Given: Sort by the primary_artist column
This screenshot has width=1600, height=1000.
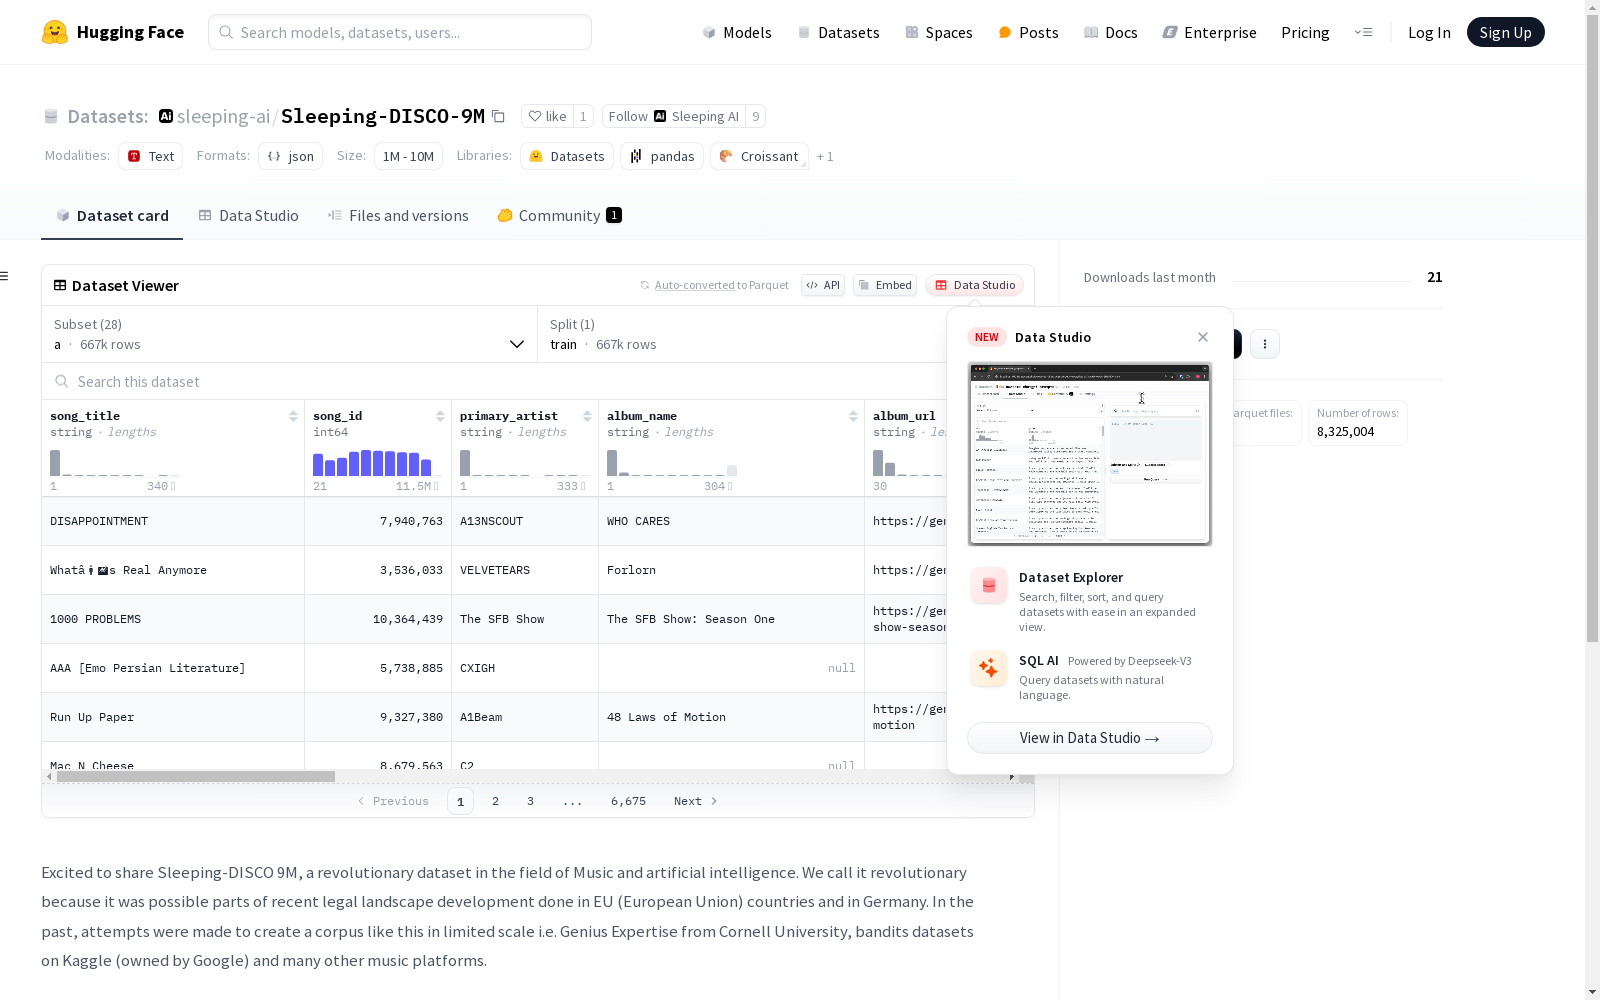Looking at the screenshot, I should (x=587, y=416).
